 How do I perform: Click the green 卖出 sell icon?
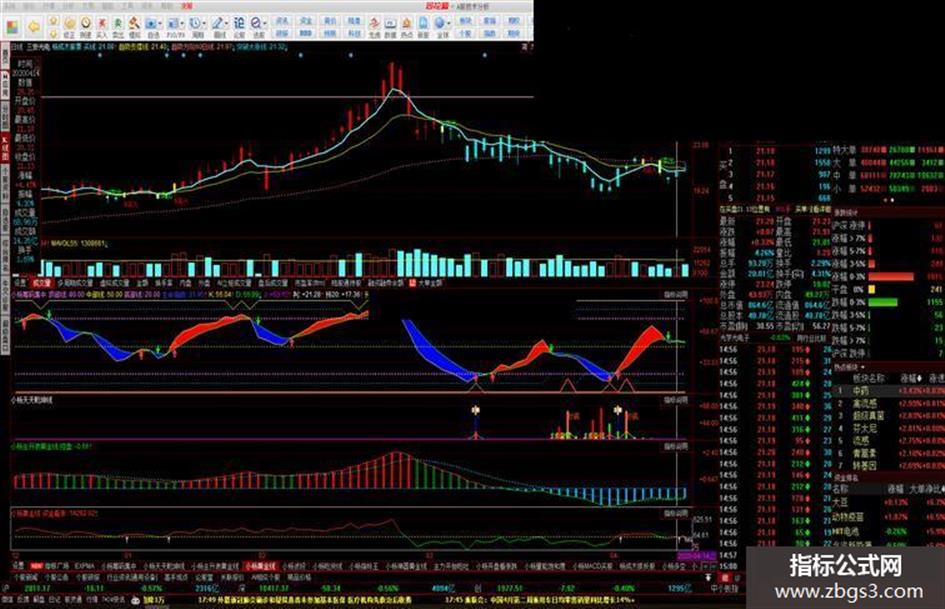118,28
